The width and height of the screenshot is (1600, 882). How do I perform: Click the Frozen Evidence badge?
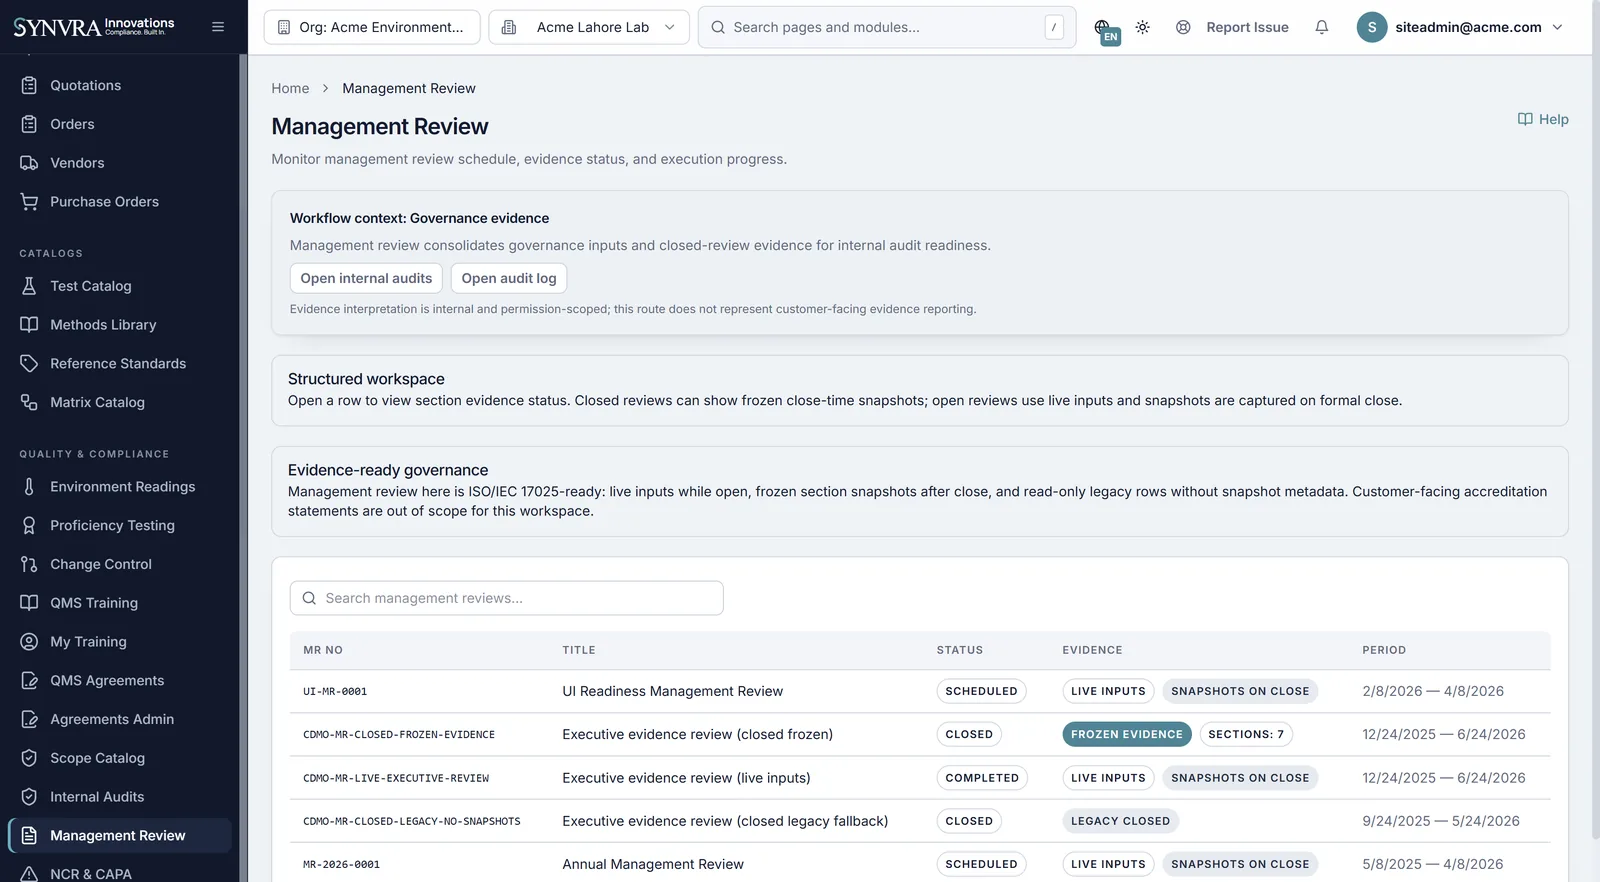[x=1126, y=734]
